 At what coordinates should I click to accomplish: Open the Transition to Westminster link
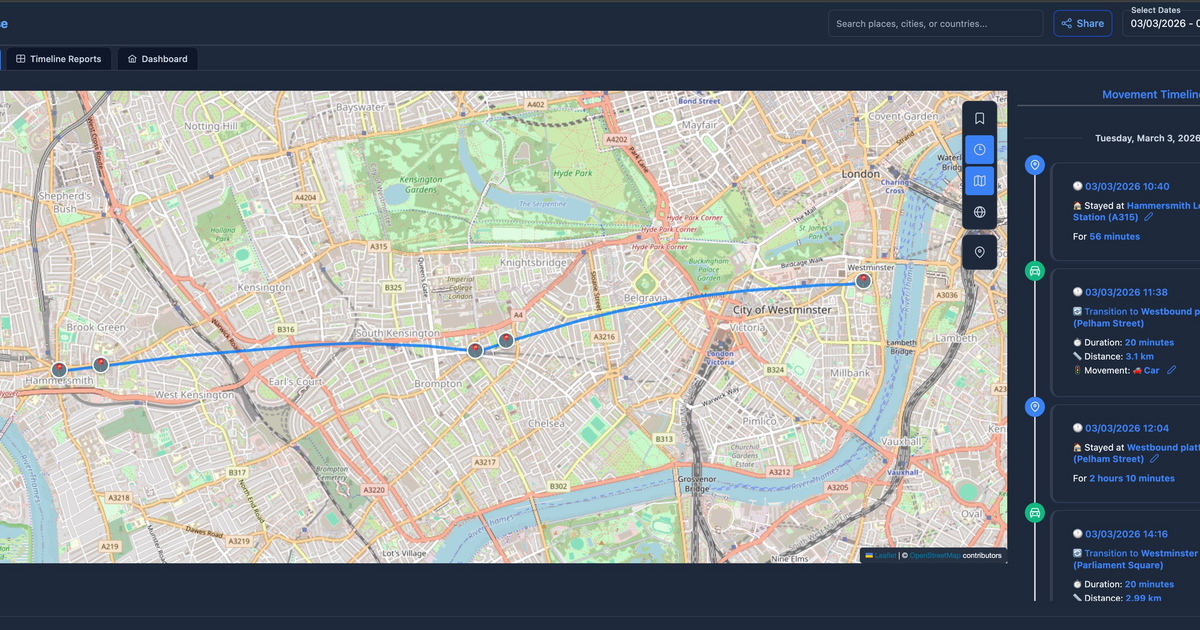coord(1136,559)
